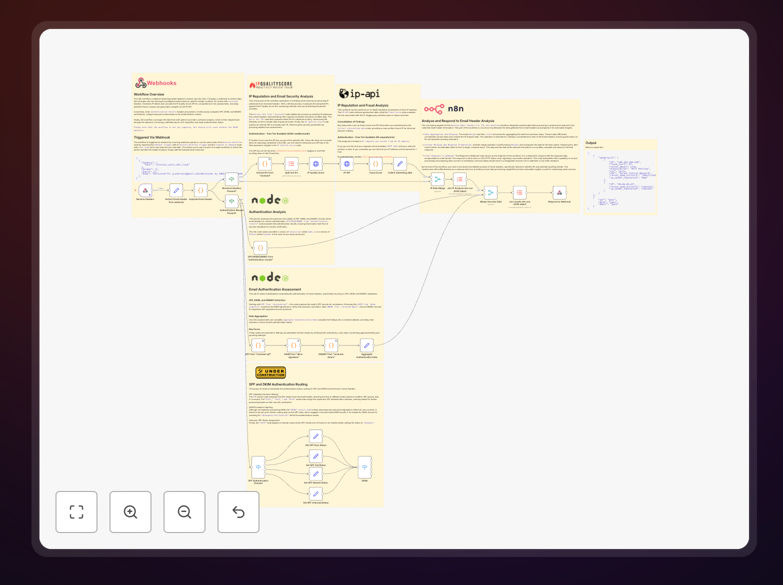Screen dimensions: 783x585
Task: Select the Aggregate Authentication Data edit node
Action: (x=367, y=345)
